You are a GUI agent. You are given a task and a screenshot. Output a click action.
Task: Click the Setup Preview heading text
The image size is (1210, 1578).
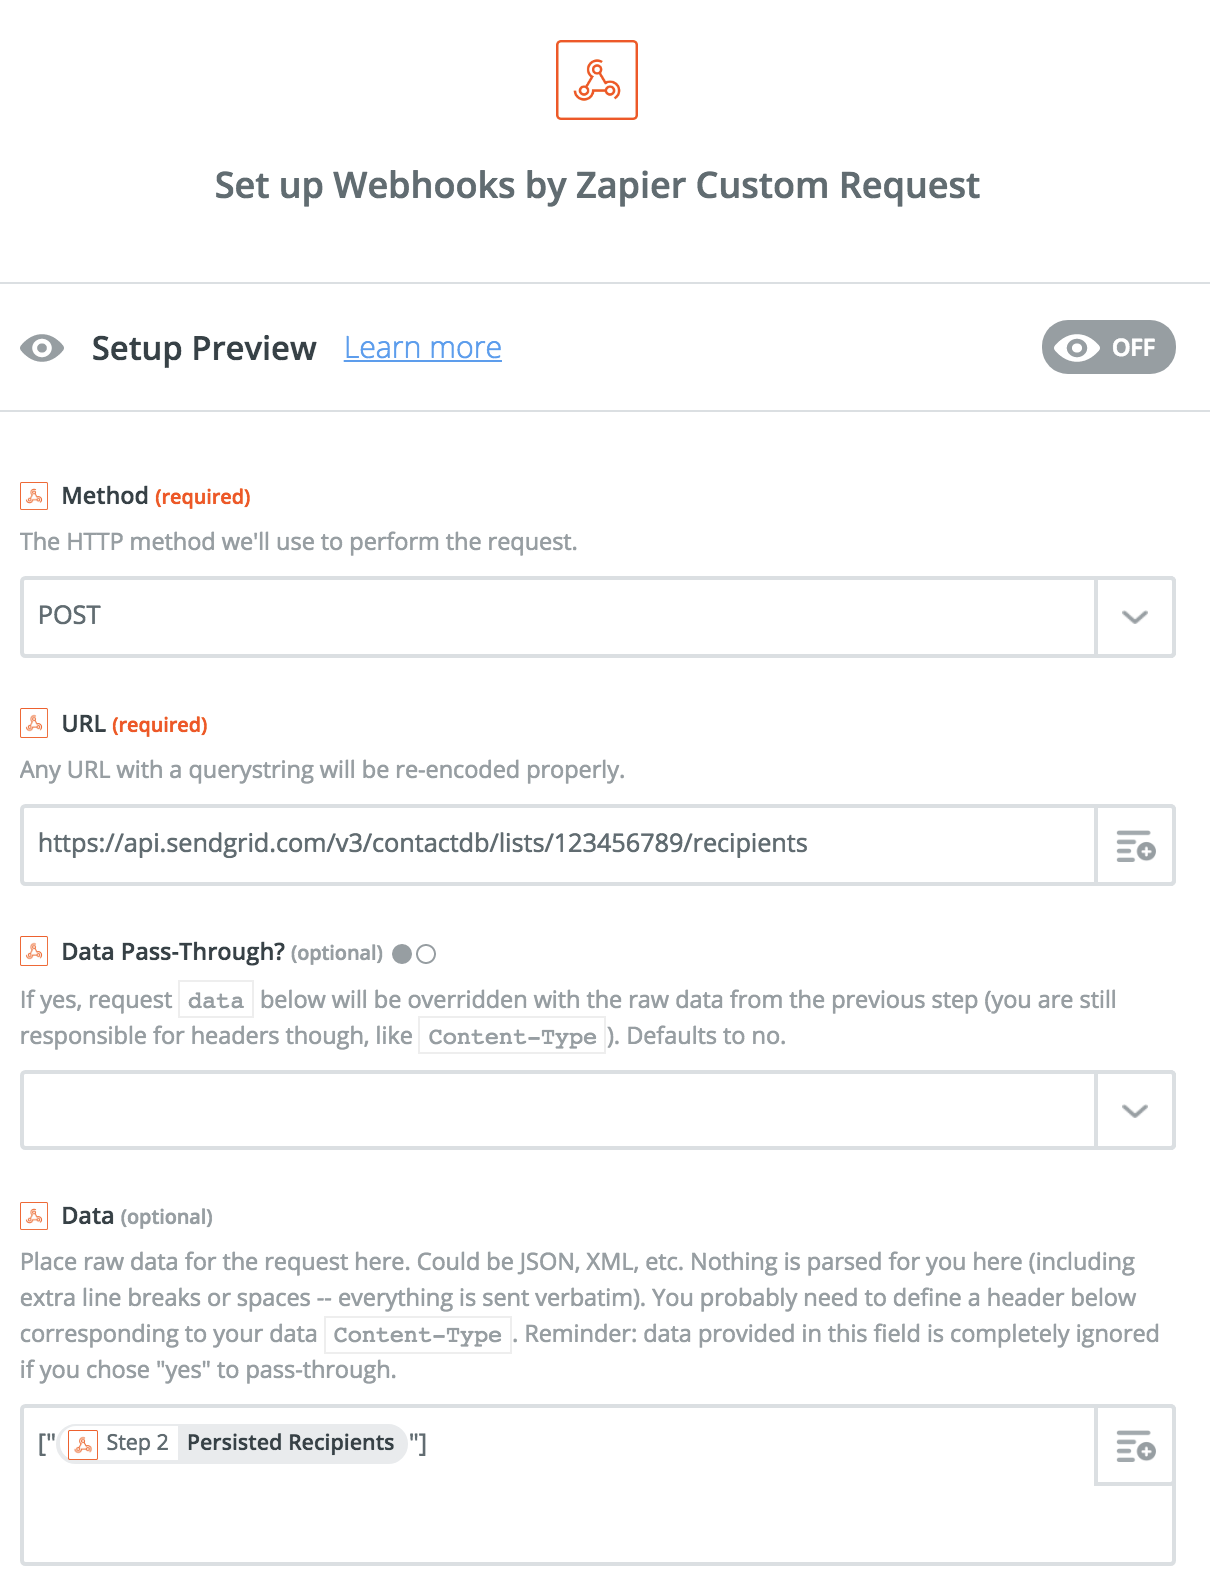[204, 348]
